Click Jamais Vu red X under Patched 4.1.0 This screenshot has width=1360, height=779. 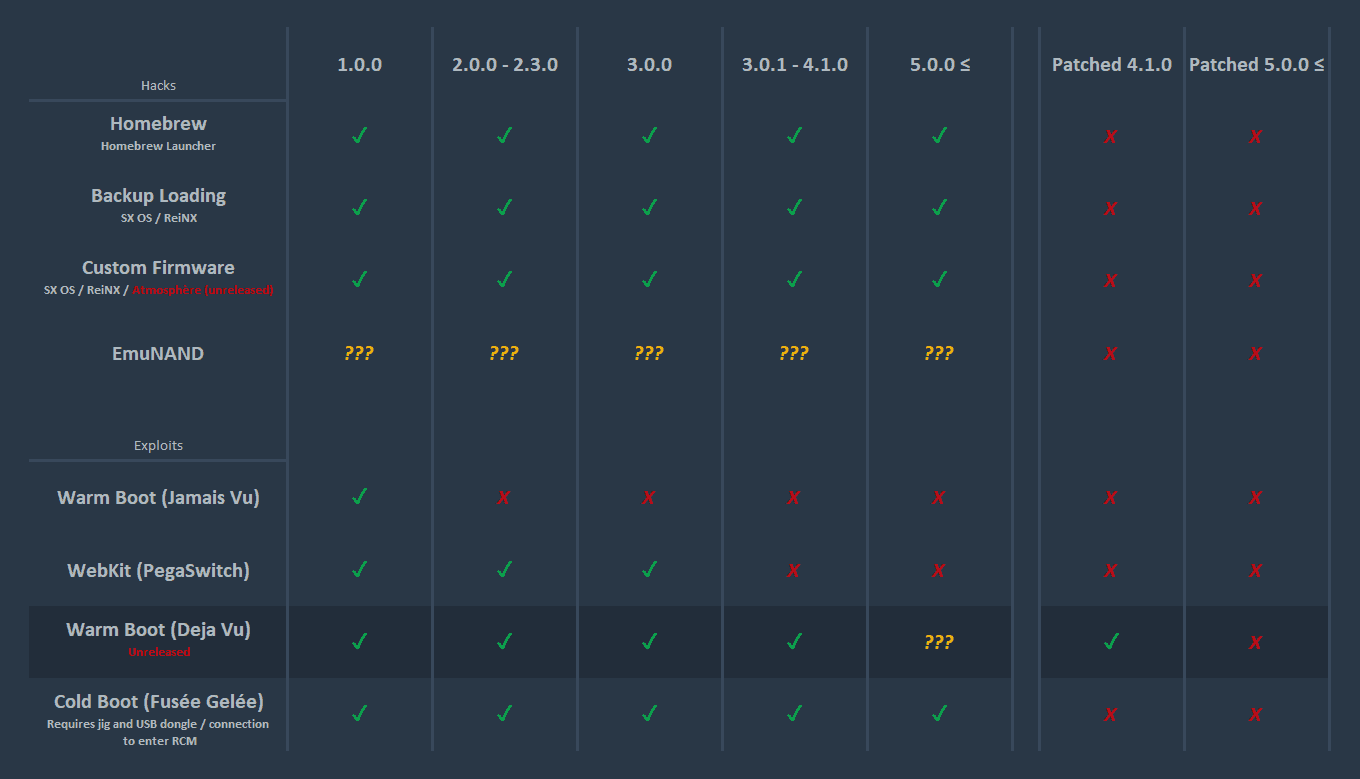[1111, 498]
